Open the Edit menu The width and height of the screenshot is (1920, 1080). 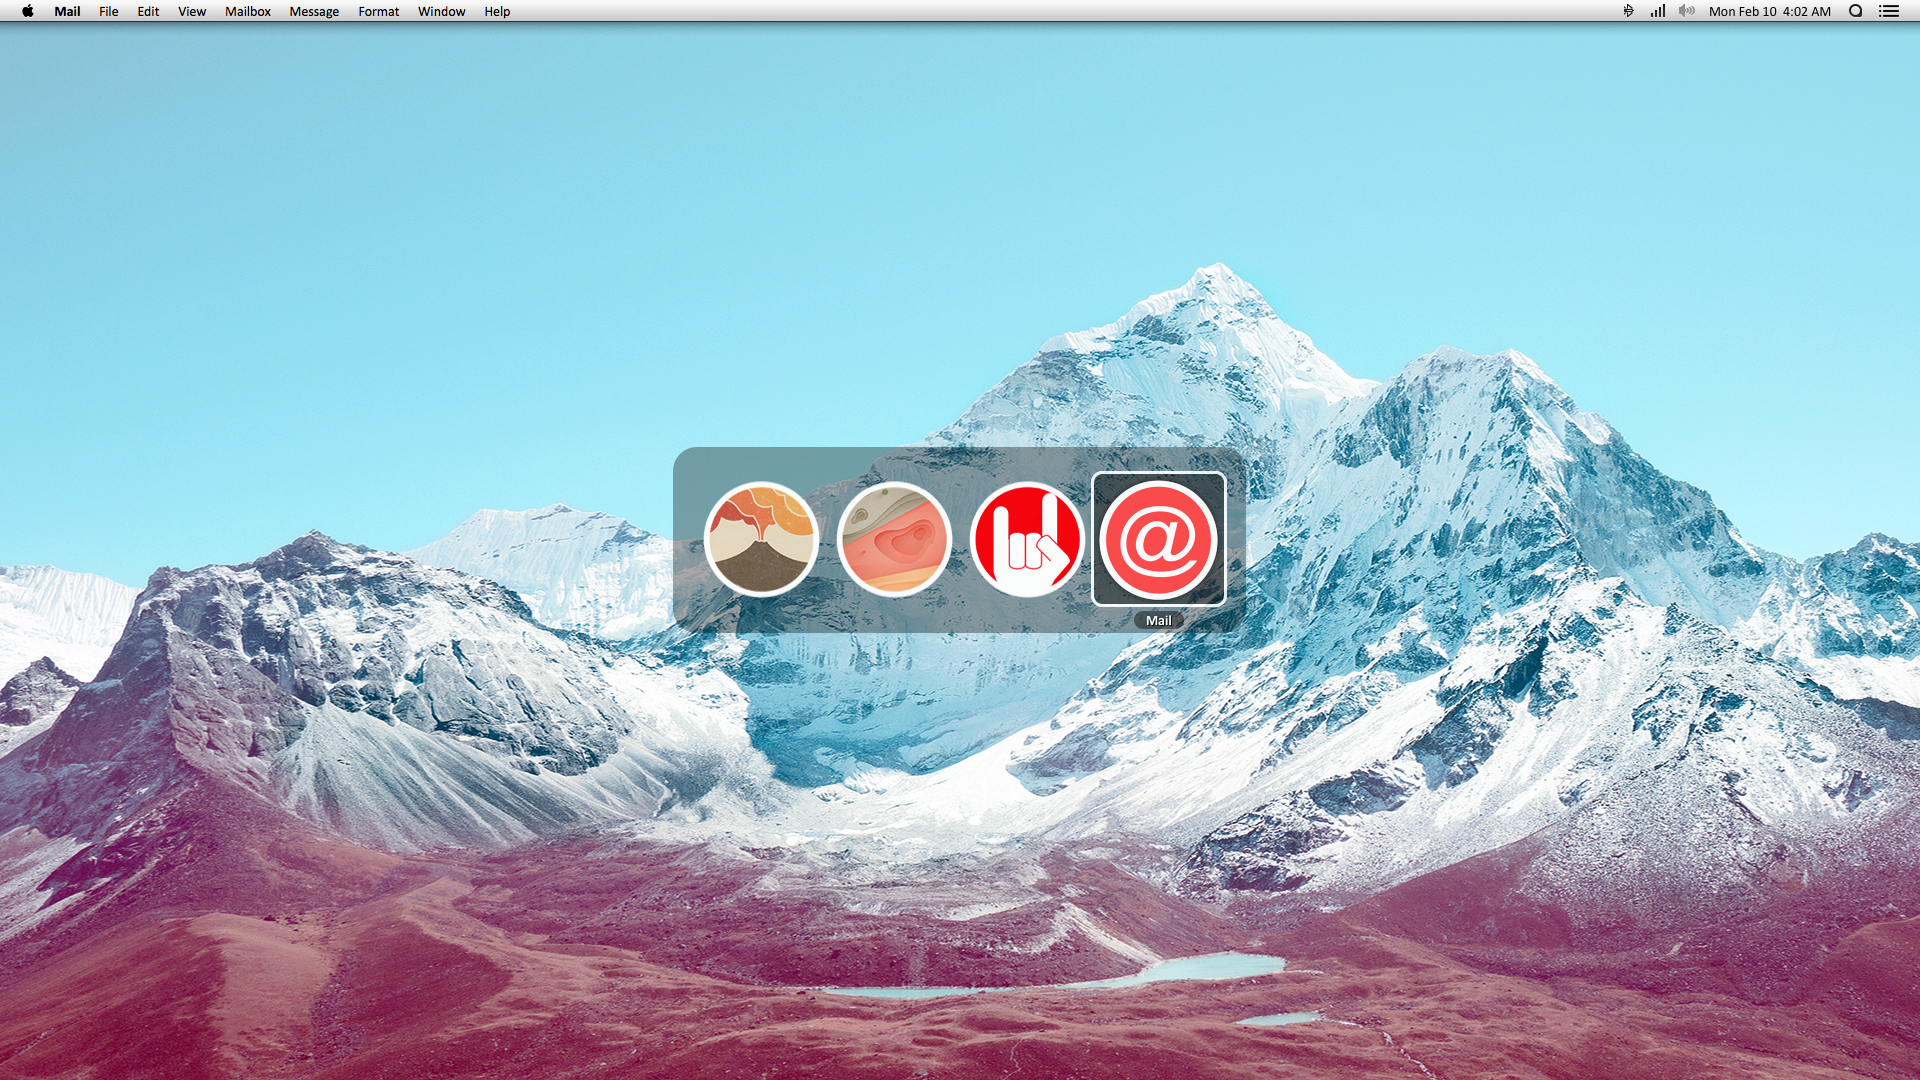coord(148,11)
